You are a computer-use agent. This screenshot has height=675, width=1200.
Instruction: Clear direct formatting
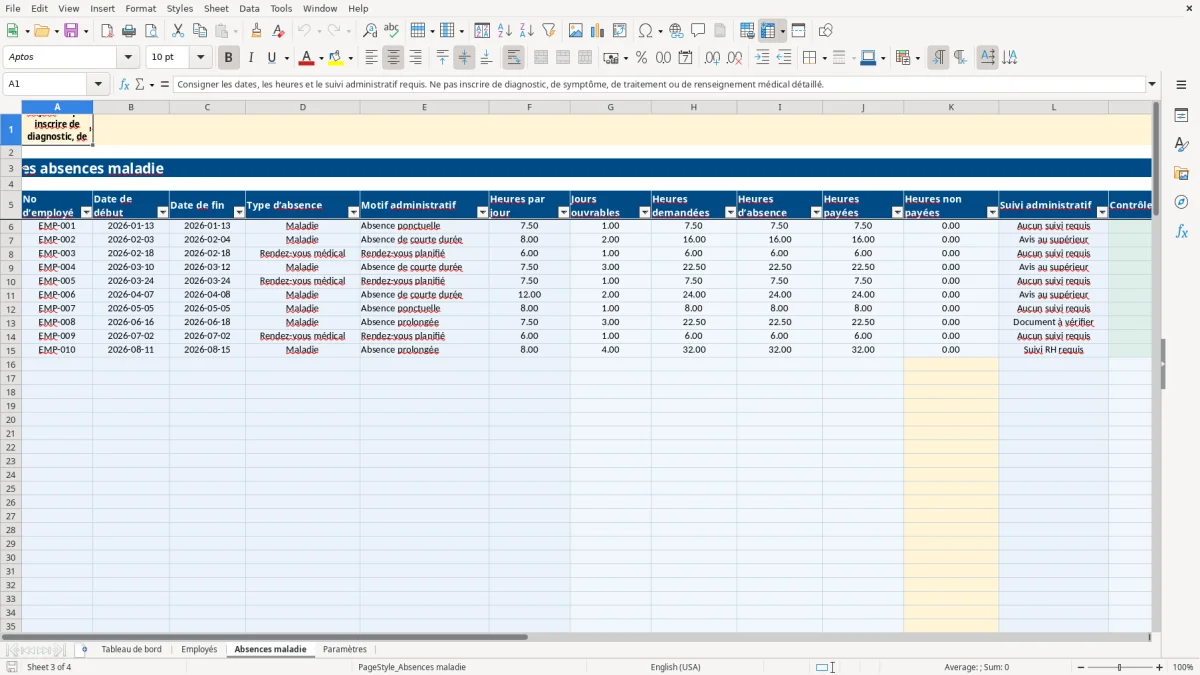click(278, 31)
